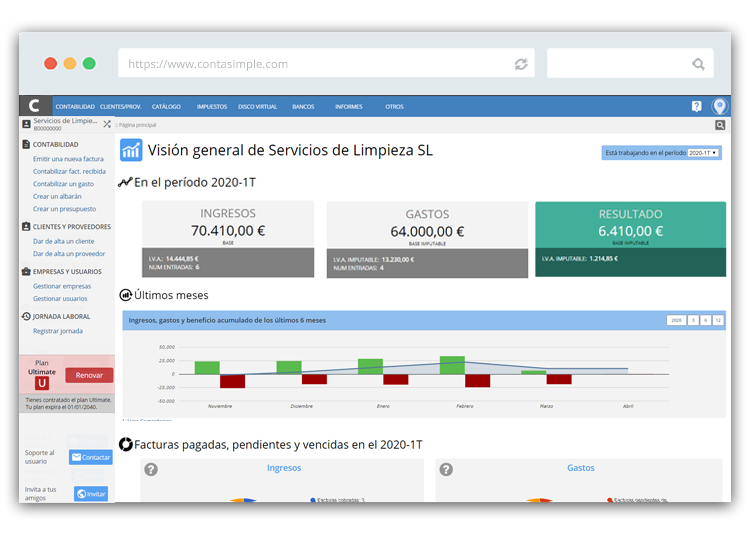Click the trend line icon beside En el período
This screenshot has width=750, height=556.
(x=125, y=182)
